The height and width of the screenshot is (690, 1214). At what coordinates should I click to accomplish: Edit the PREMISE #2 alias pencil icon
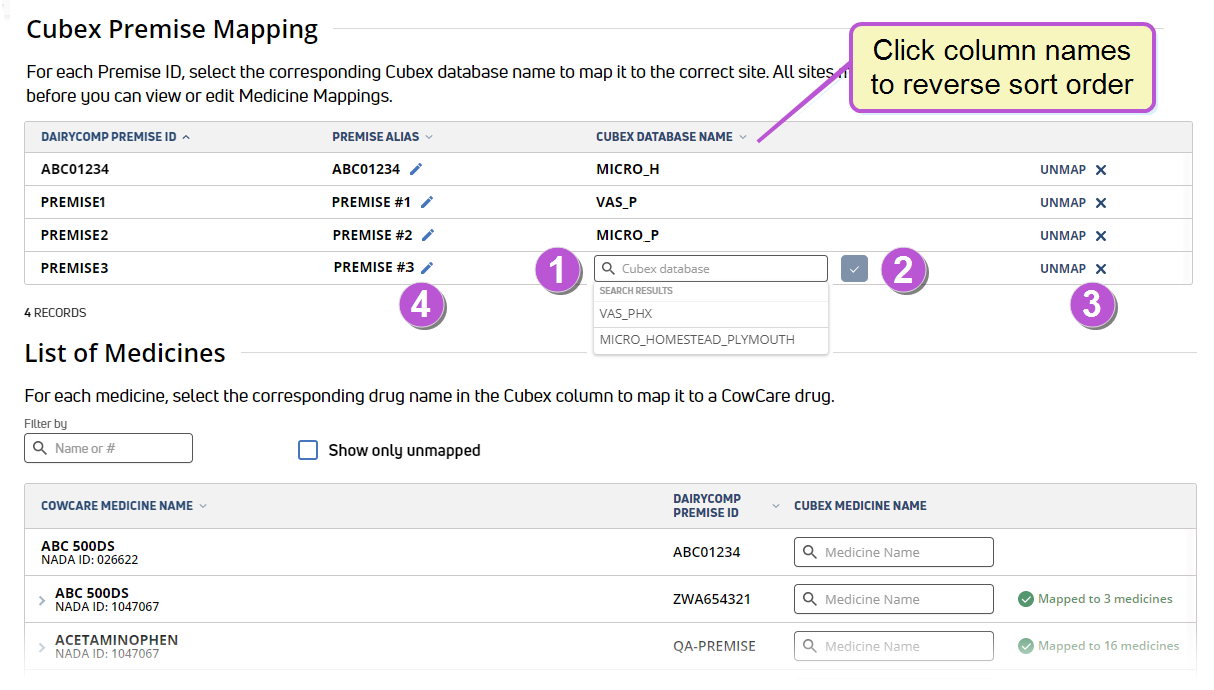click(x=428, y=235)
